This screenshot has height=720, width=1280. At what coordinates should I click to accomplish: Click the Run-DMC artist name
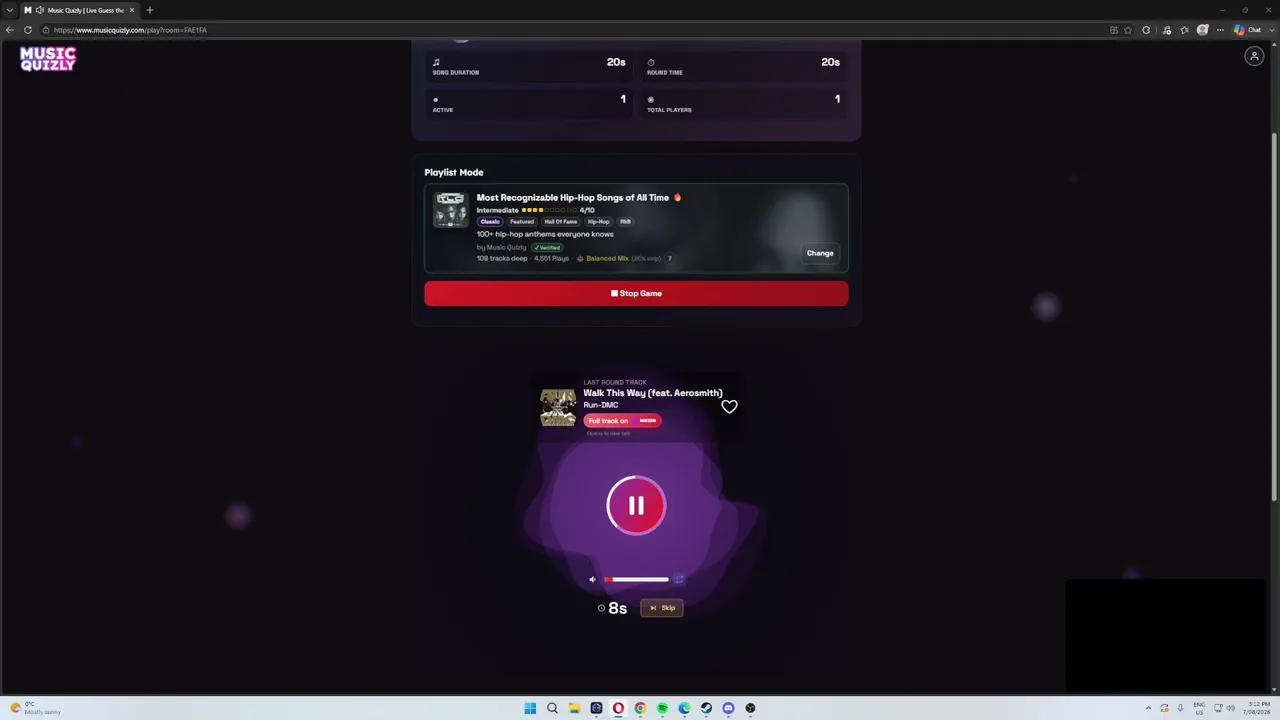pyautogui.click(x=601, y=405)
